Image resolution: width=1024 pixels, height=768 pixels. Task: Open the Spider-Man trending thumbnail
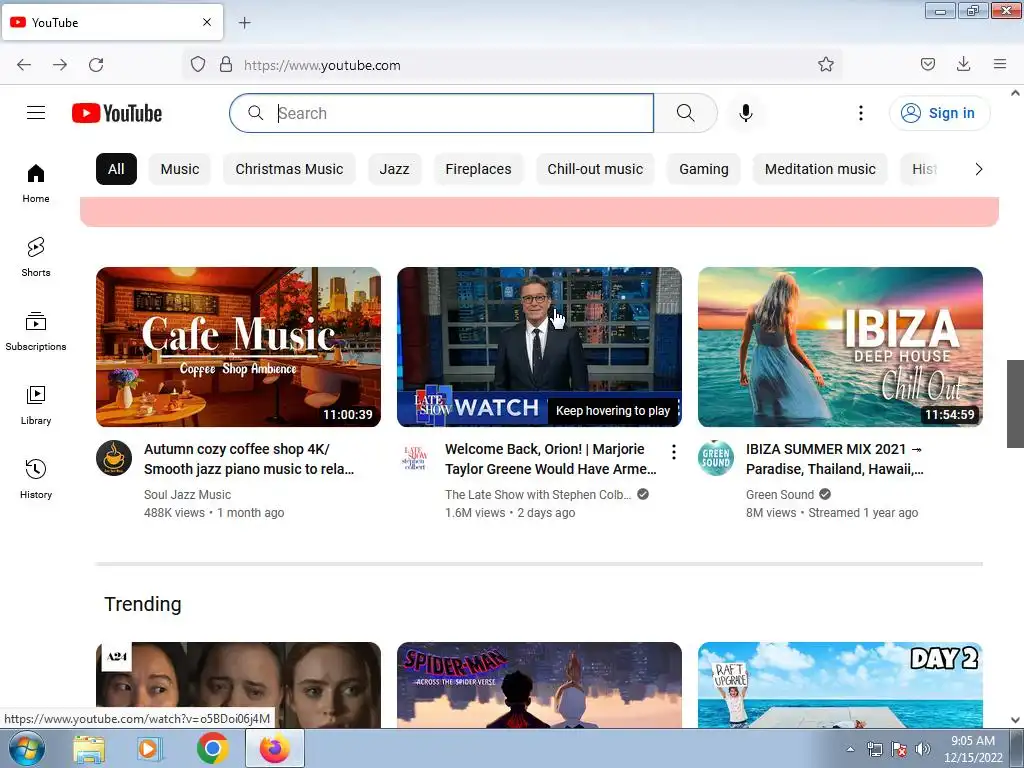pyautogui.click(x=539, y=684)
